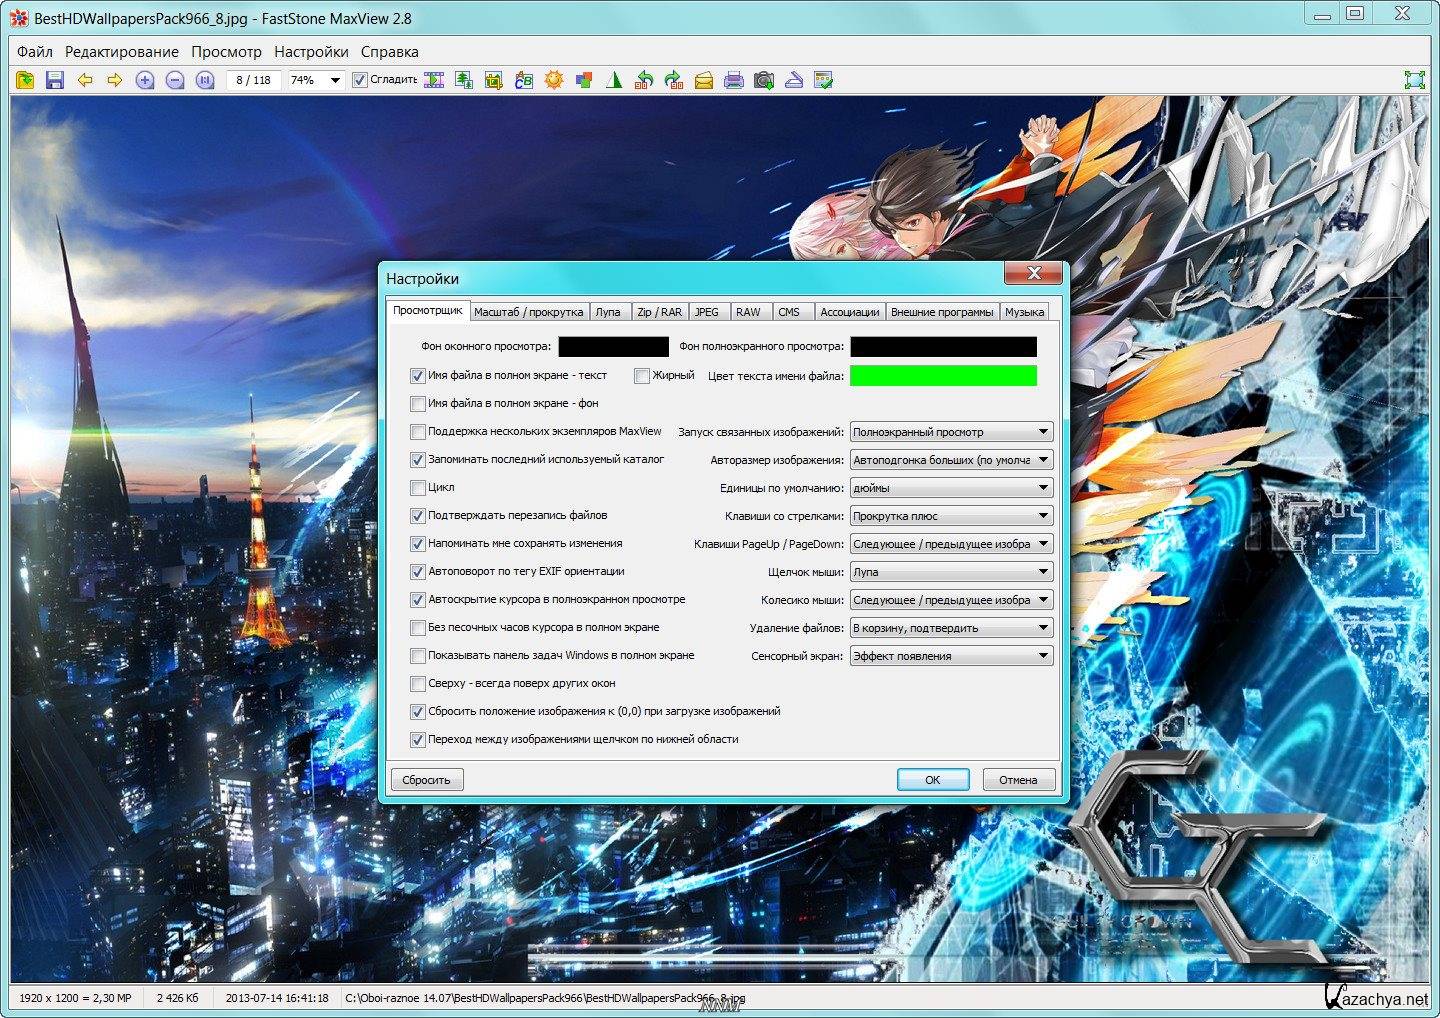Image resolution: width=1440 pixels, height=1018 pixels.
Task: Enable Поддержка нескольких экземпляров MaxView
Action: point(418,432)
